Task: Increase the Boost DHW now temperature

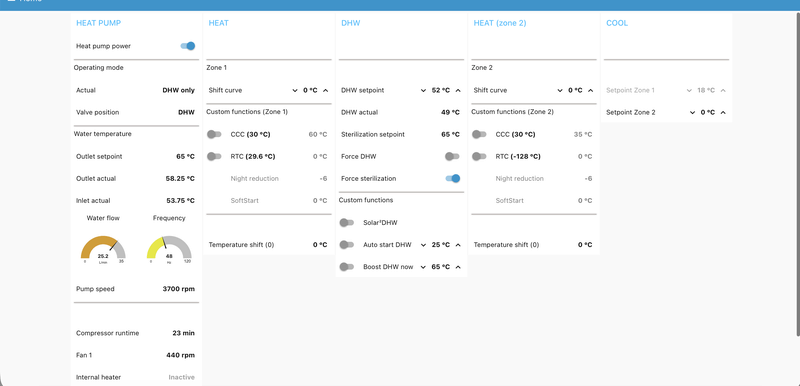Action: pyautogui.click(x=458, y=267)
